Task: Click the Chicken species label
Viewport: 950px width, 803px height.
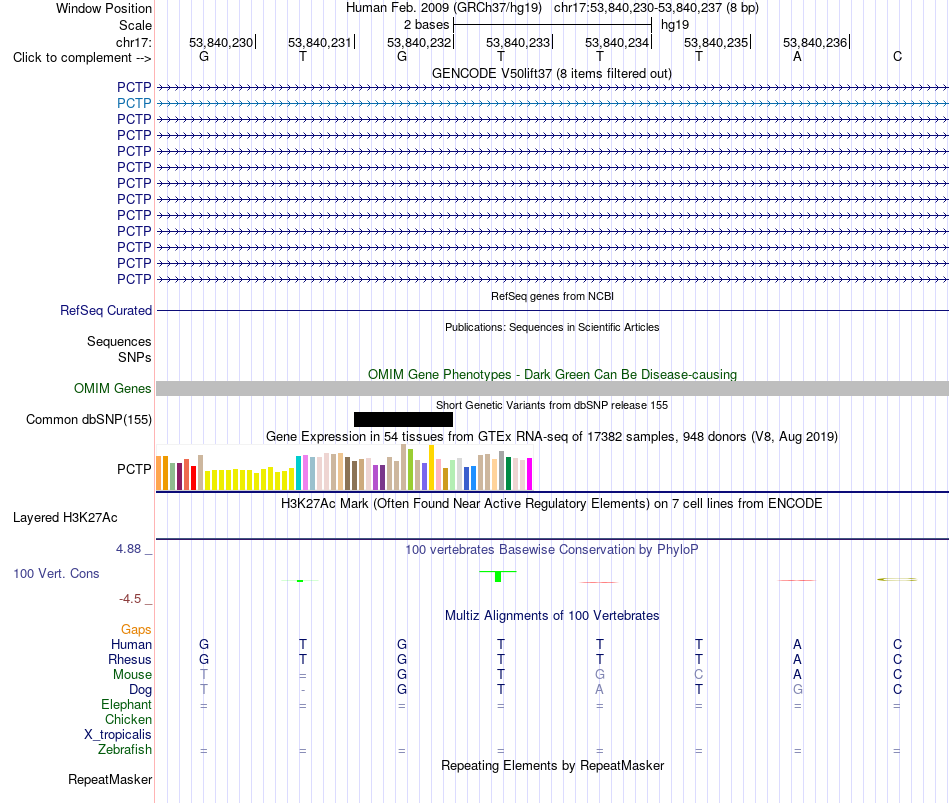Action: 128,719
